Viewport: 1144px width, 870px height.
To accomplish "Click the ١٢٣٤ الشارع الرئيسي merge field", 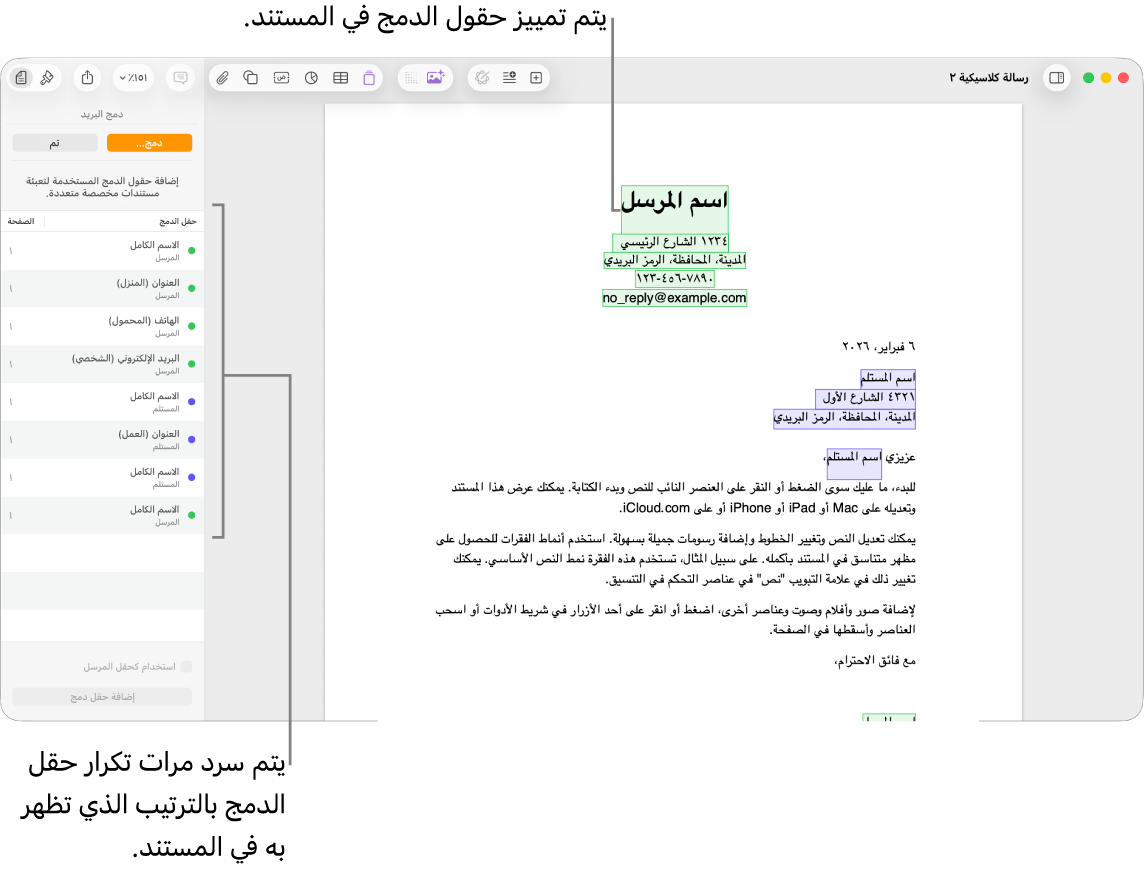I will click(670, 241).
